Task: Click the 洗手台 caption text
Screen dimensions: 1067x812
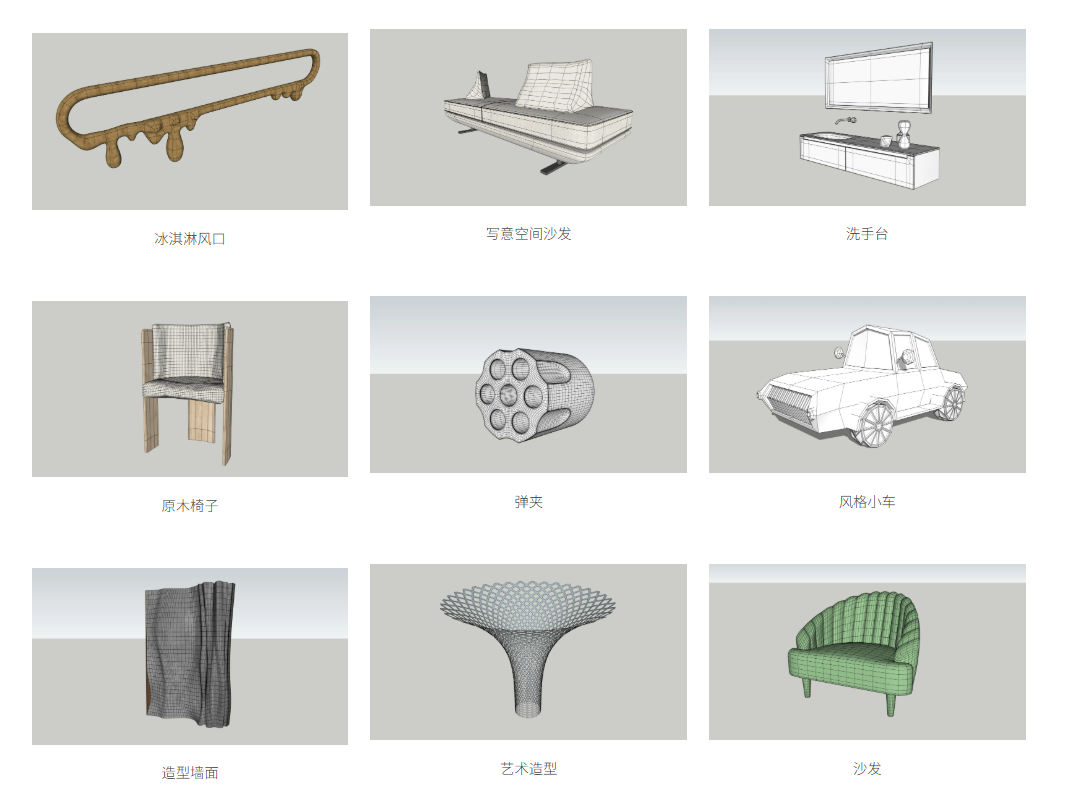Action: 866,234
